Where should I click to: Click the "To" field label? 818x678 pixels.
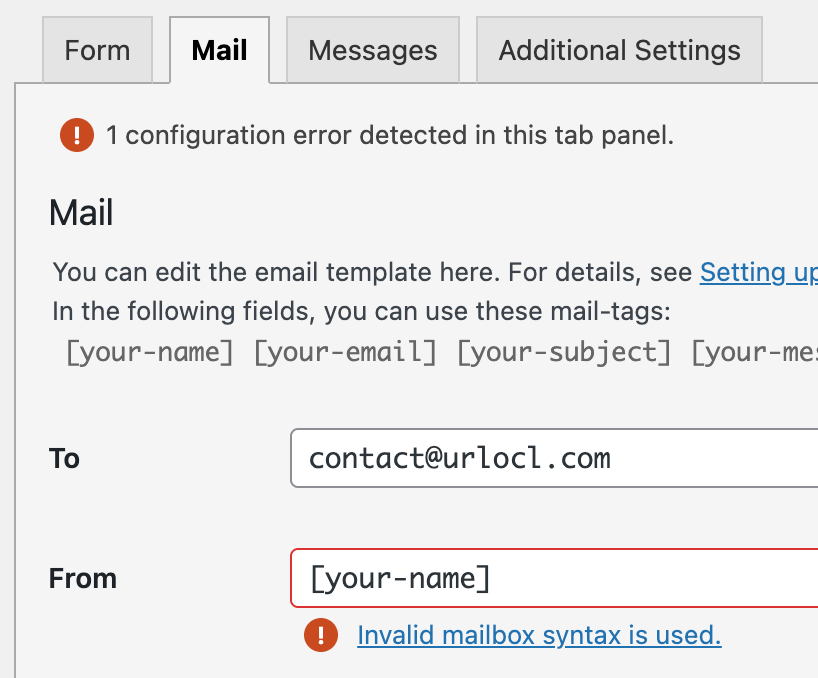click(x=64, y=458)
